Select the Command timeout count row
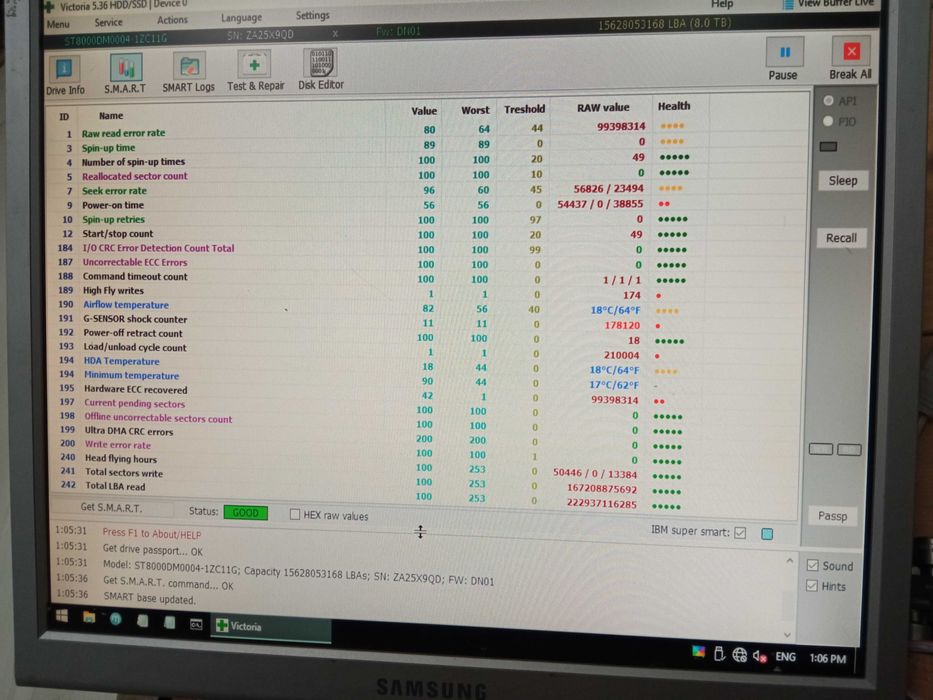This screenshot has width=933, height=700. click(372, 277)
